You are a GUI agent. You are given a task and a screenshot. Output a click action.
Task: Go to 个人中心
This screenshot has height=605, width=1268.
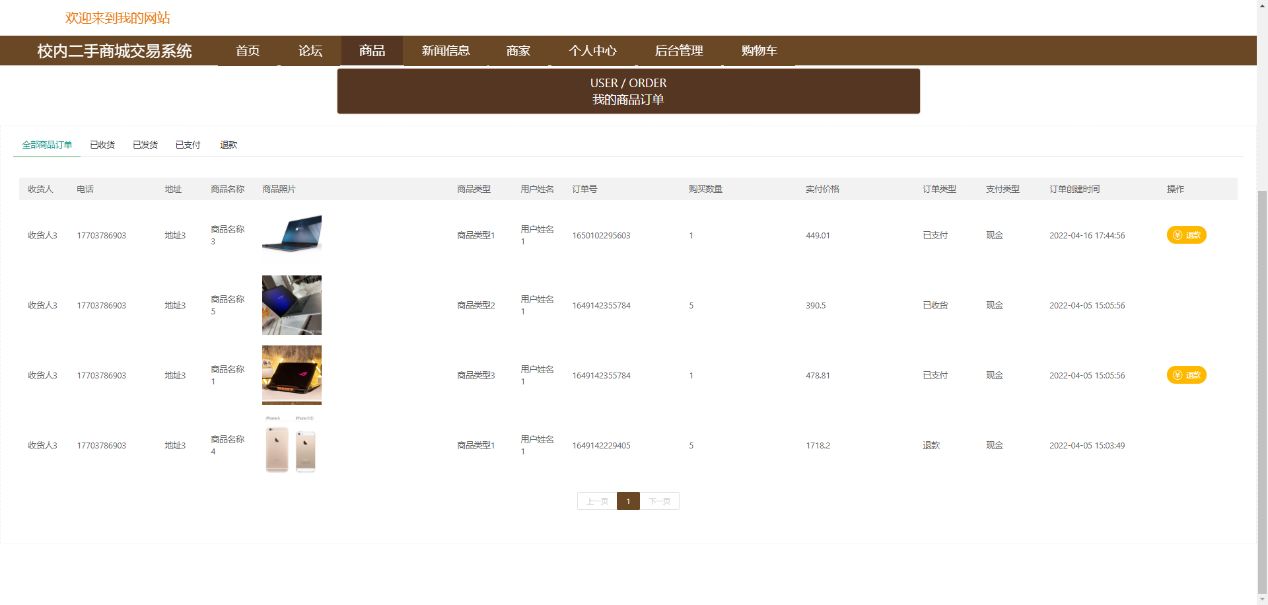tap(593, 51)
